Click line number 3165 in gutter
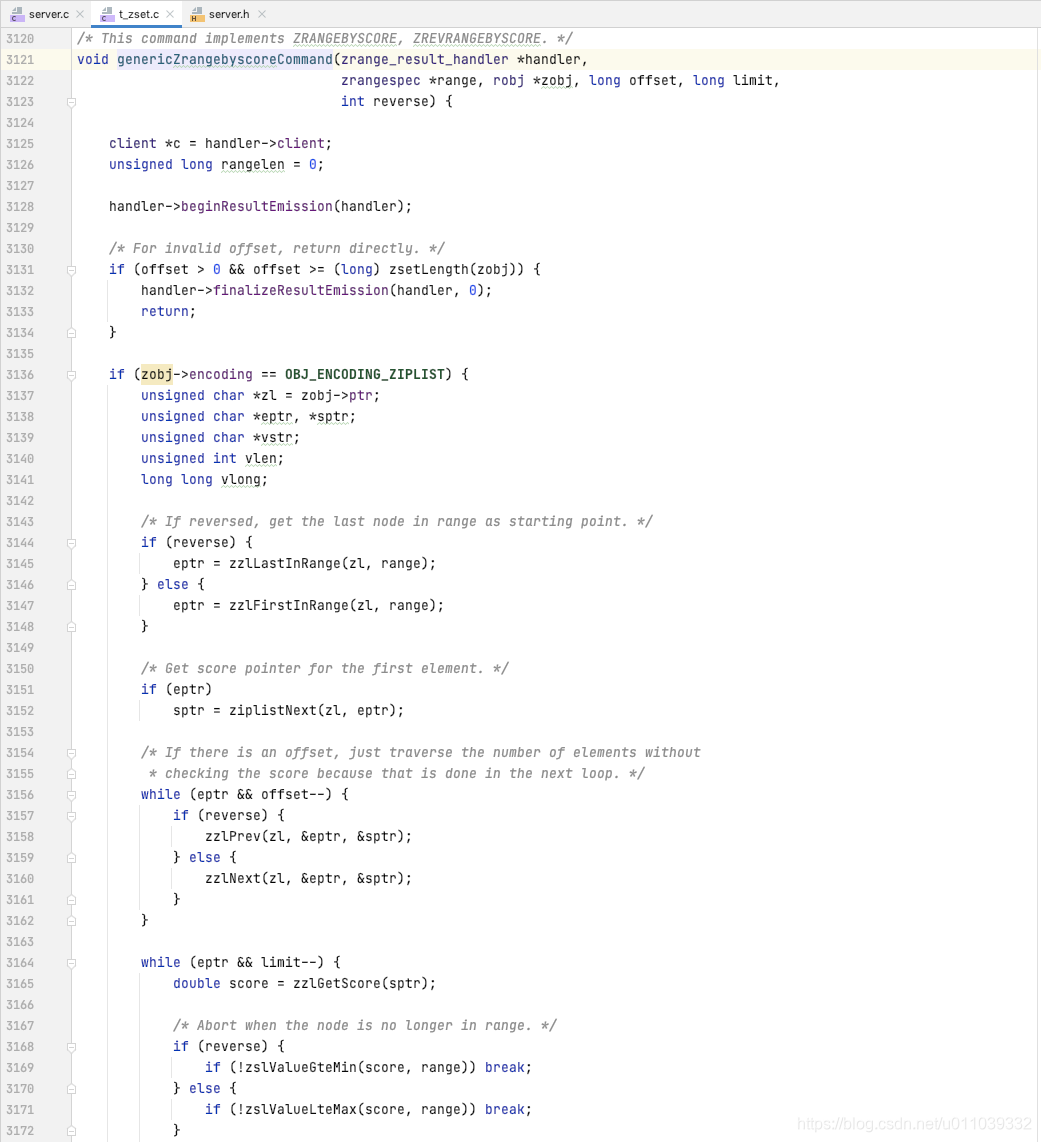 click(x=20, y=984)
